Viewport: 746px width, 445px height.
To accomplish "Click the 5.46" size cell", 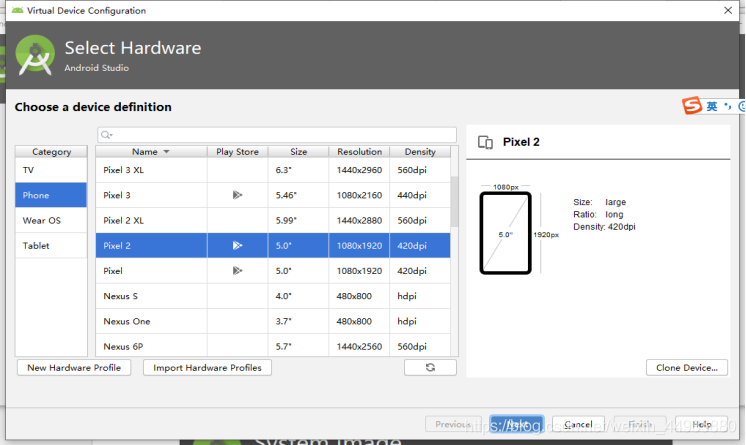I will click(x=298, y=195).
